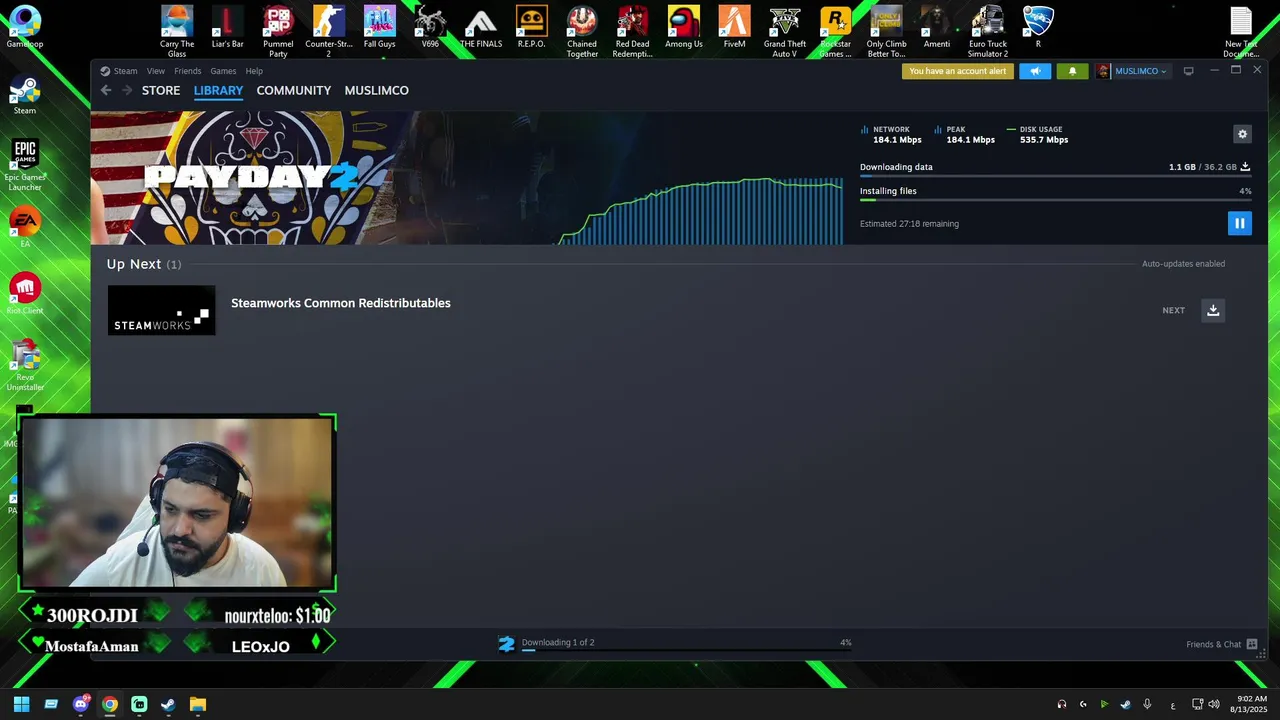Open New Text Document on desktop

coord(1241,32)
